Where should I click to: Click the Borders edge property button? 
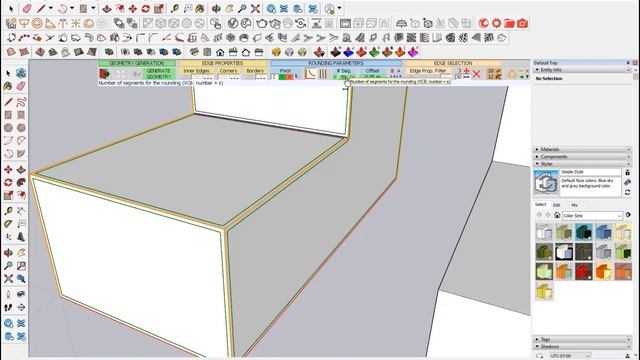[255, 71]
